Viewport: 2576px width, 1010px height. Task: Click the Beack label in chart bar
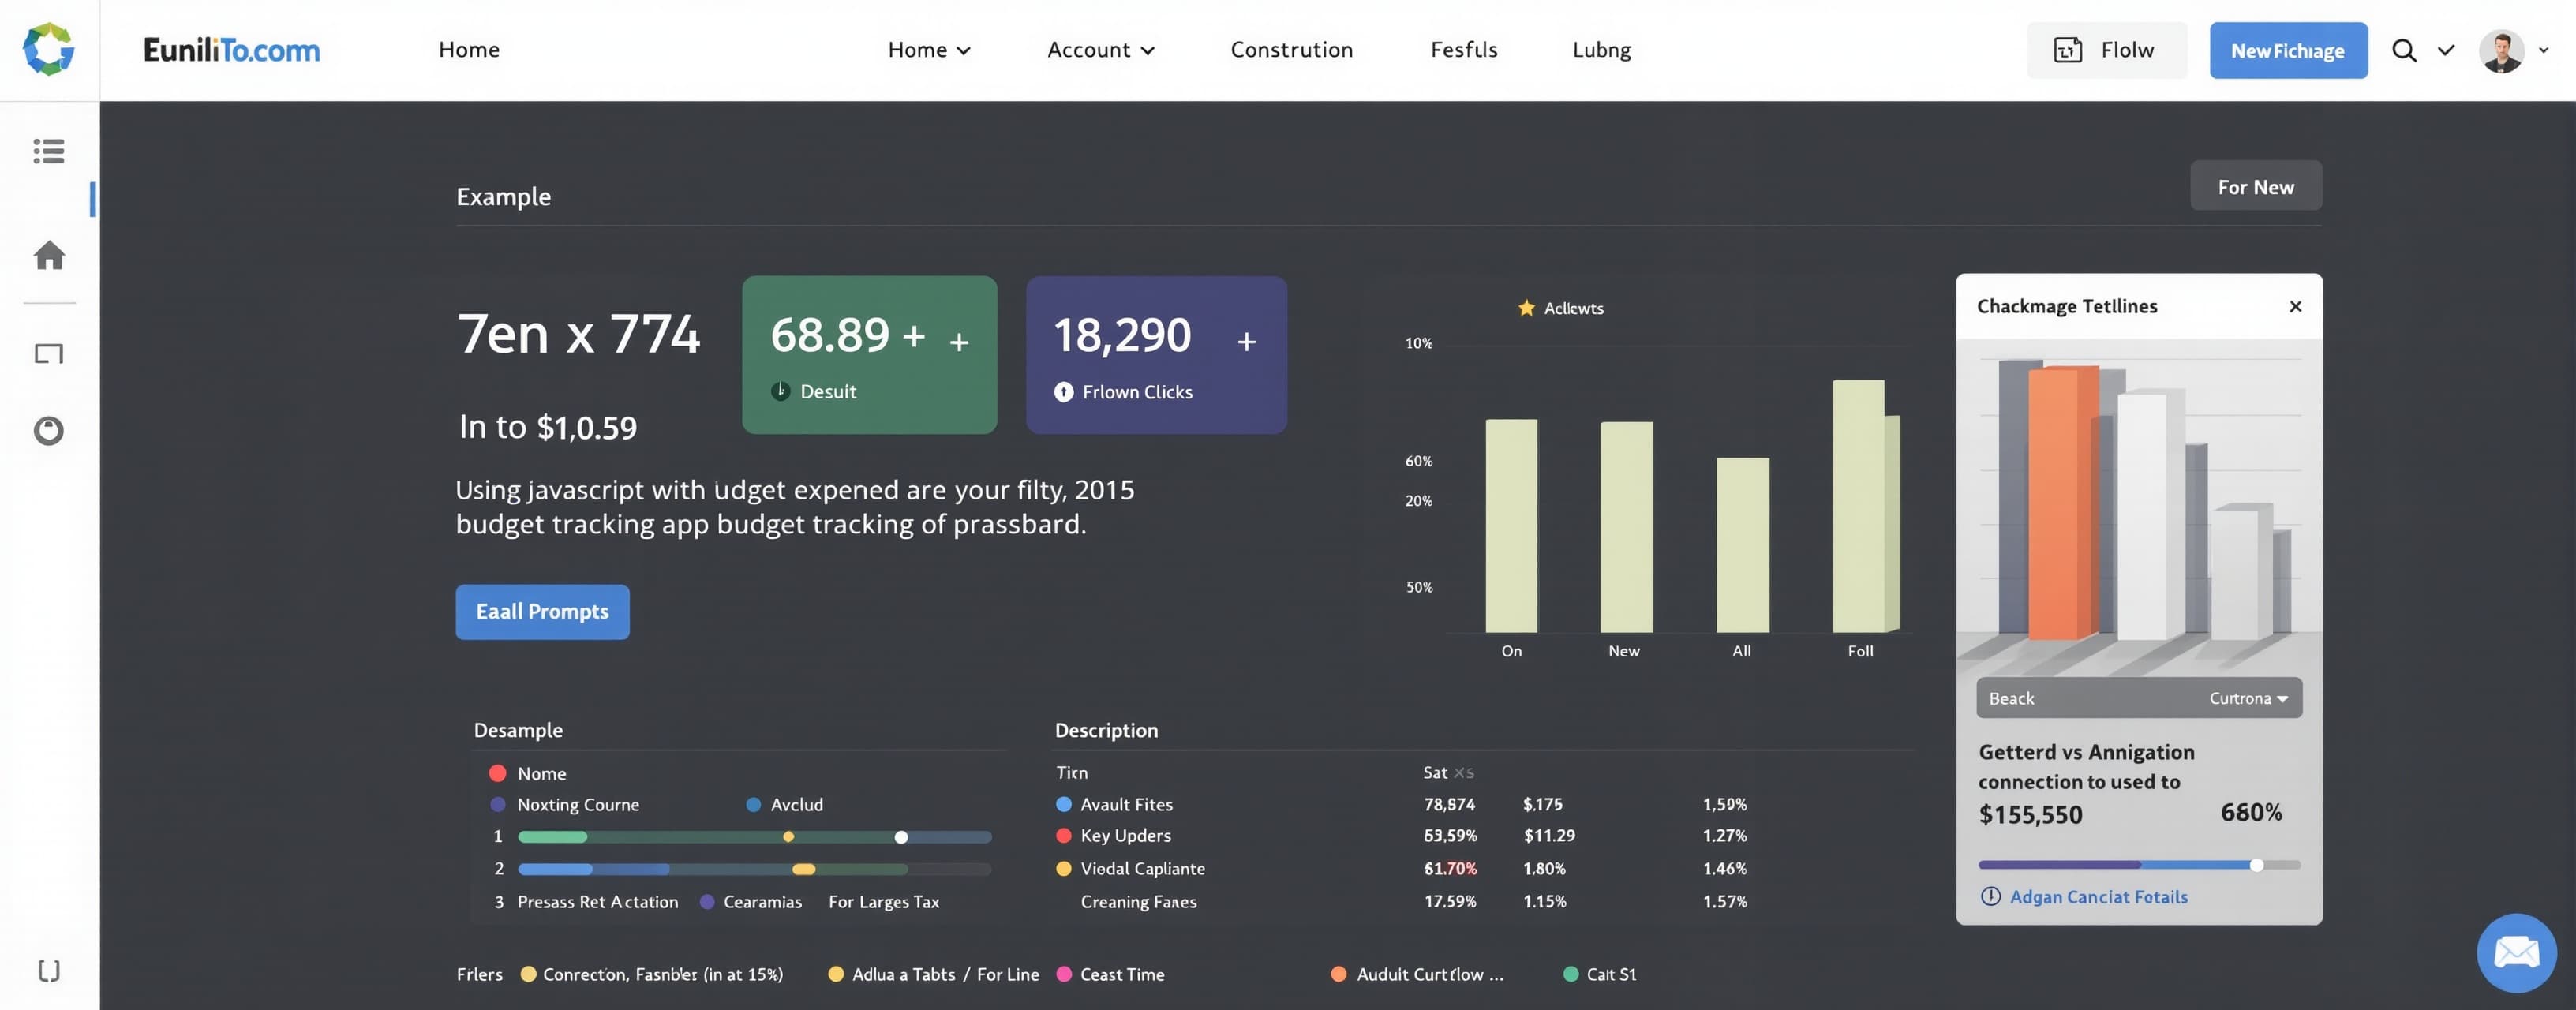pyautogui.click(x=2010, y=698)
